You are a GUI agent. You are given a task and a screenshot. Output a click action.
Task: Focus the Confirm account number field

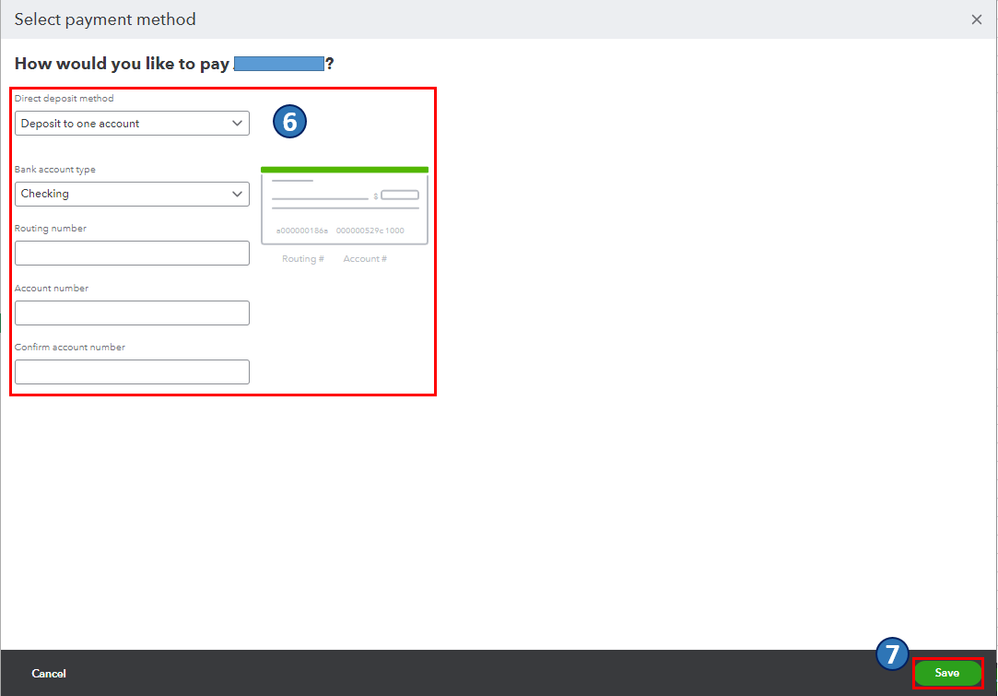tap(132, 372)
